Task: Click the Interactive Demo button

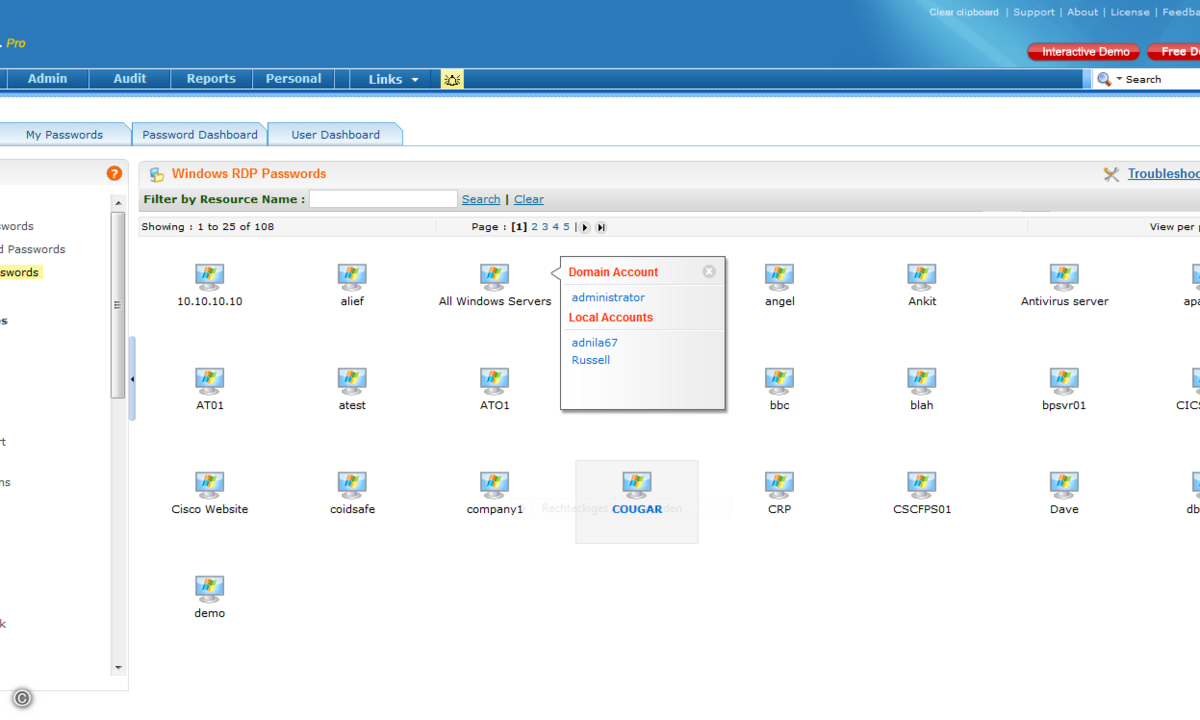Action: [x=1085, y=52]
